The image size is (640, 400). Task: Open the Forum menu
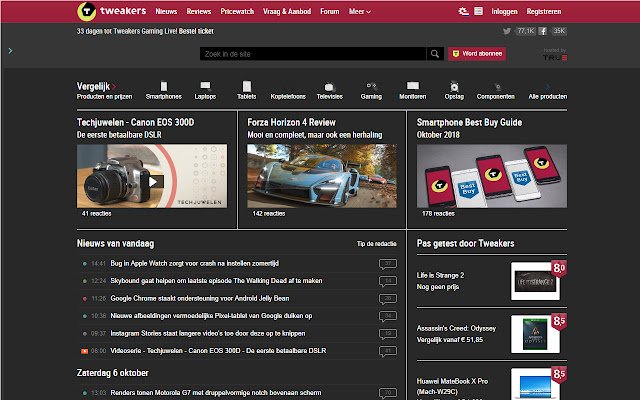pyautogui.click(x=330, y=11)
